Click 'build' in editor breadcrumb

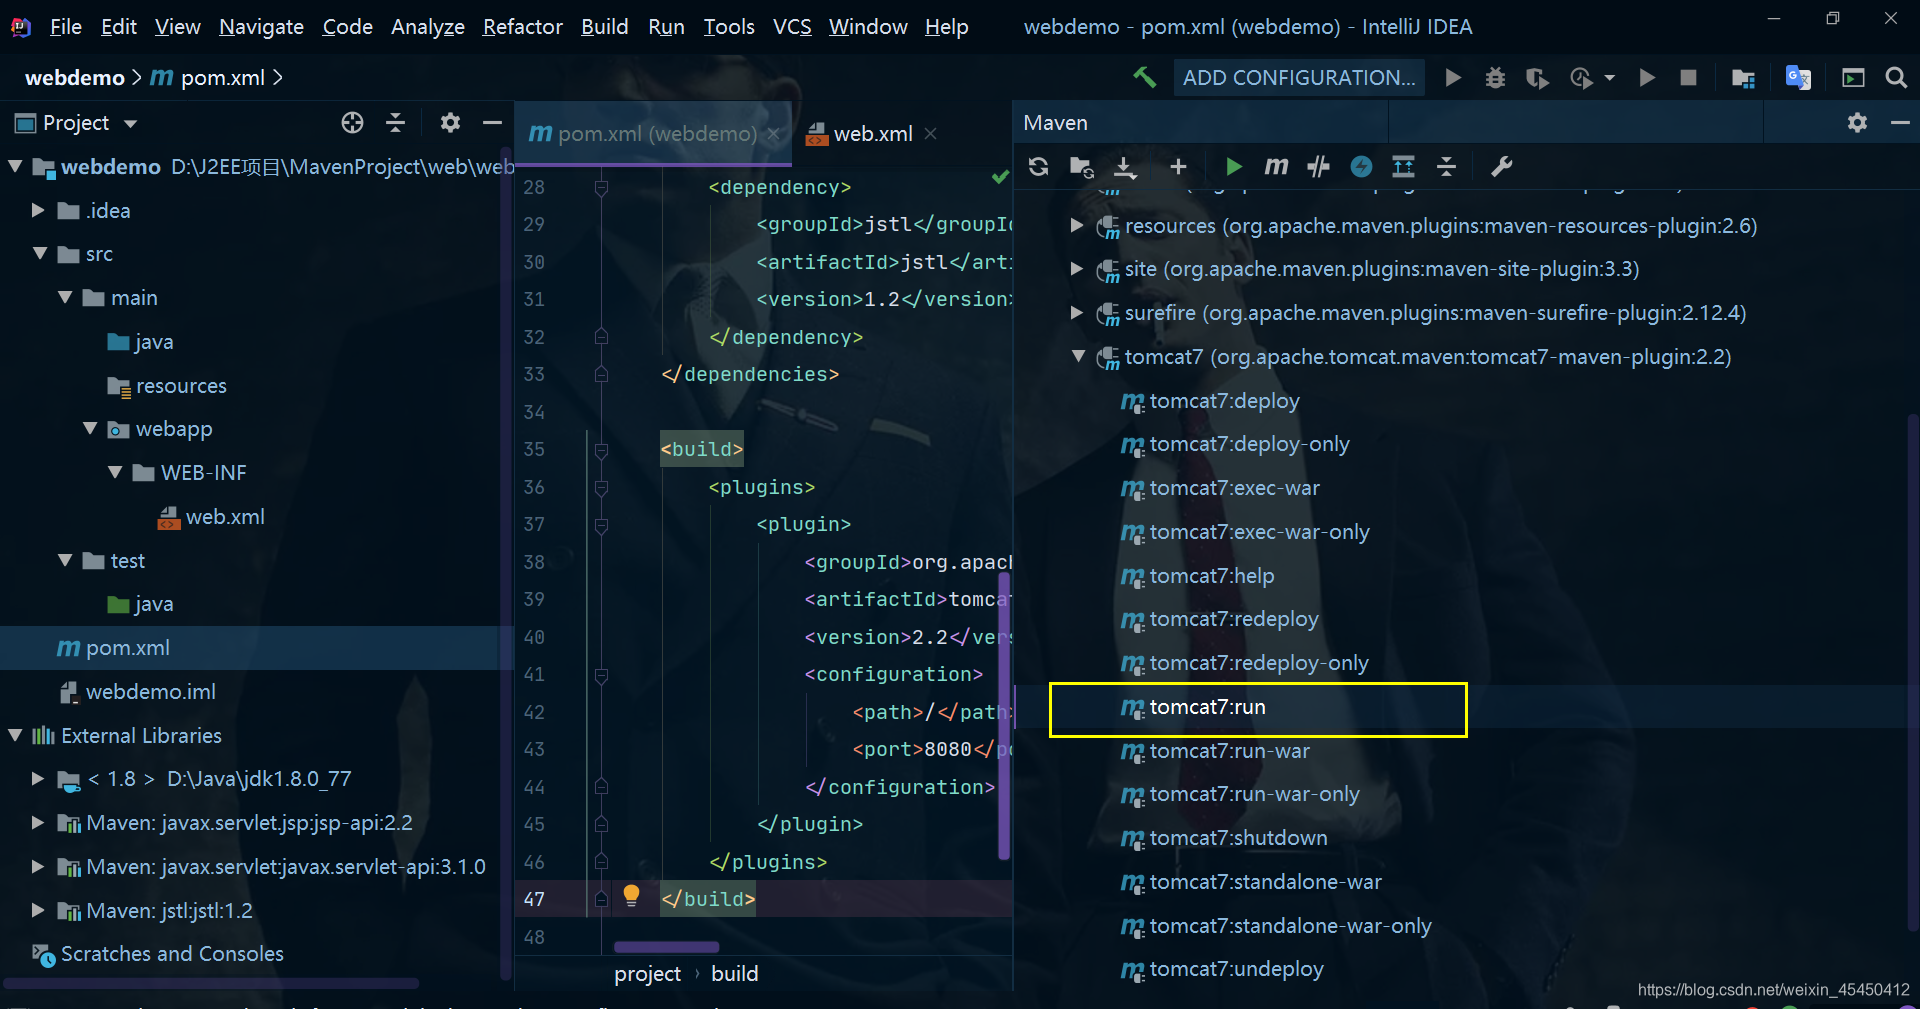pyautogui.click(x=734, y=973)
